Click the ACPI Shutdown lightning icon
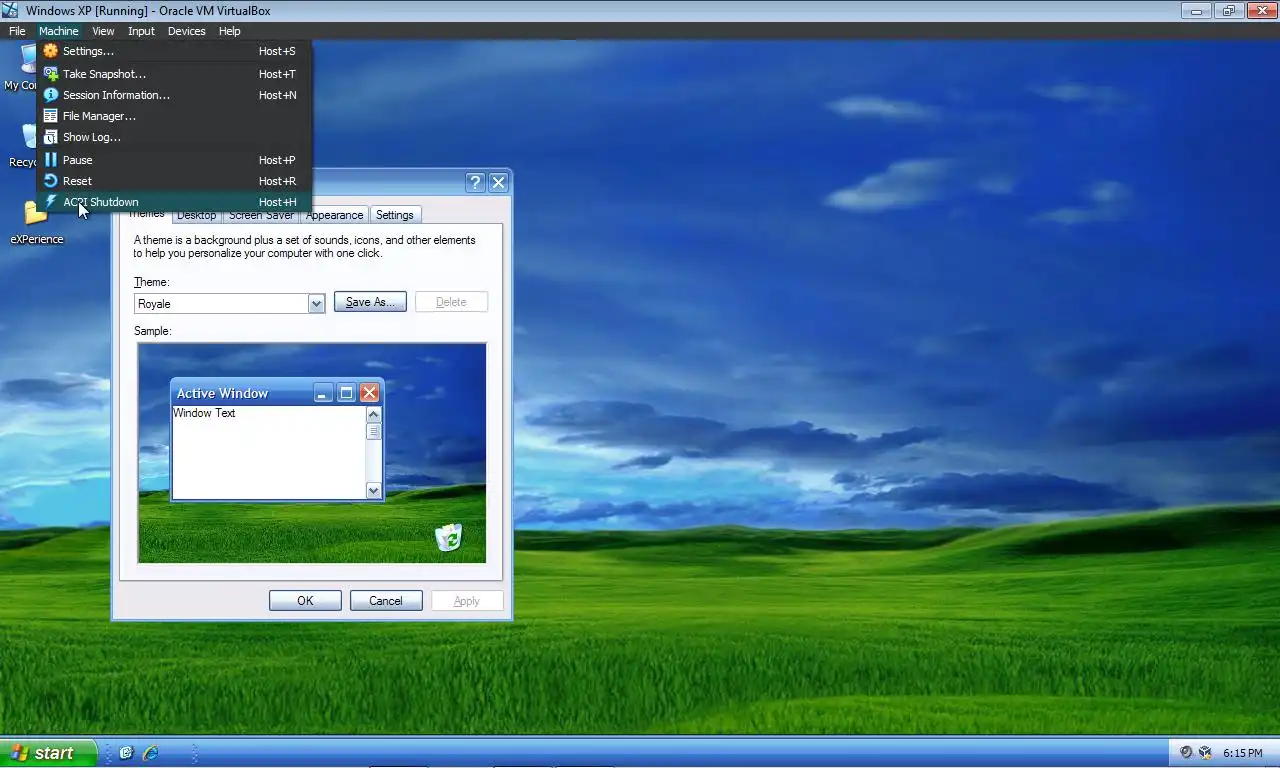This screenshot has height=768, width=1280. tap(50, 202)
